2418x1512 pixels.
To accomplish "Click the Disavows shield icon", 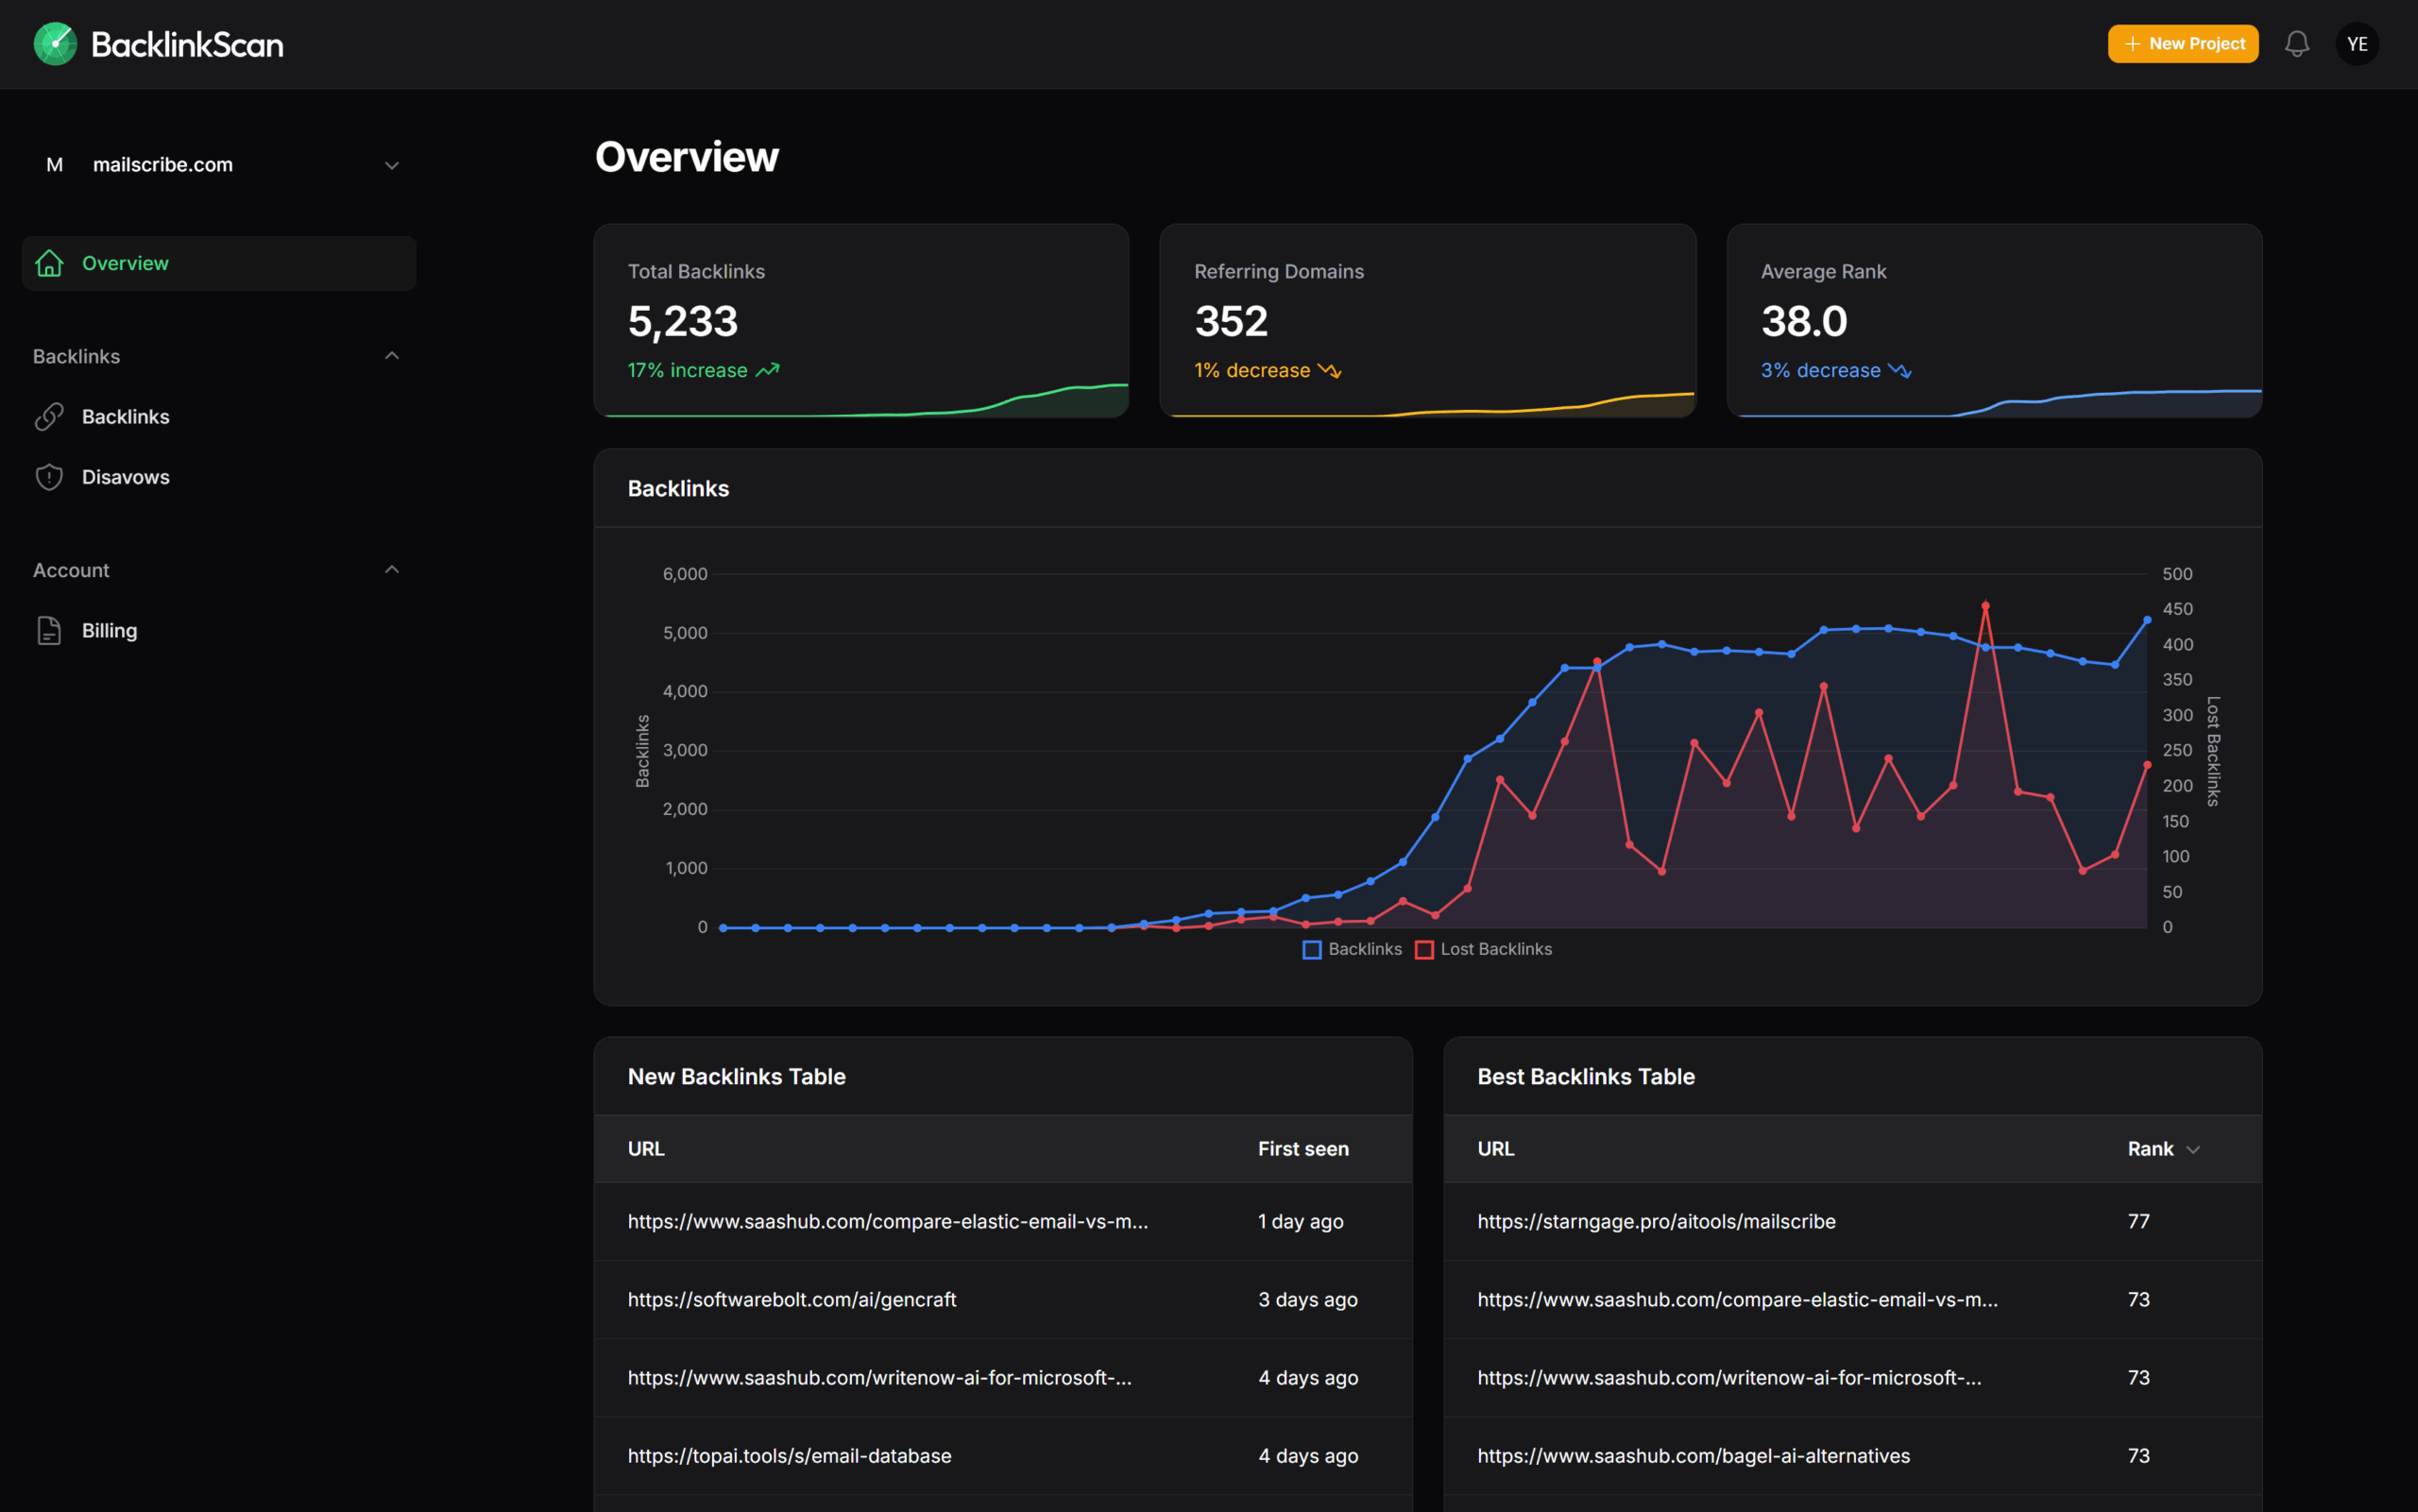I will 49,477.
